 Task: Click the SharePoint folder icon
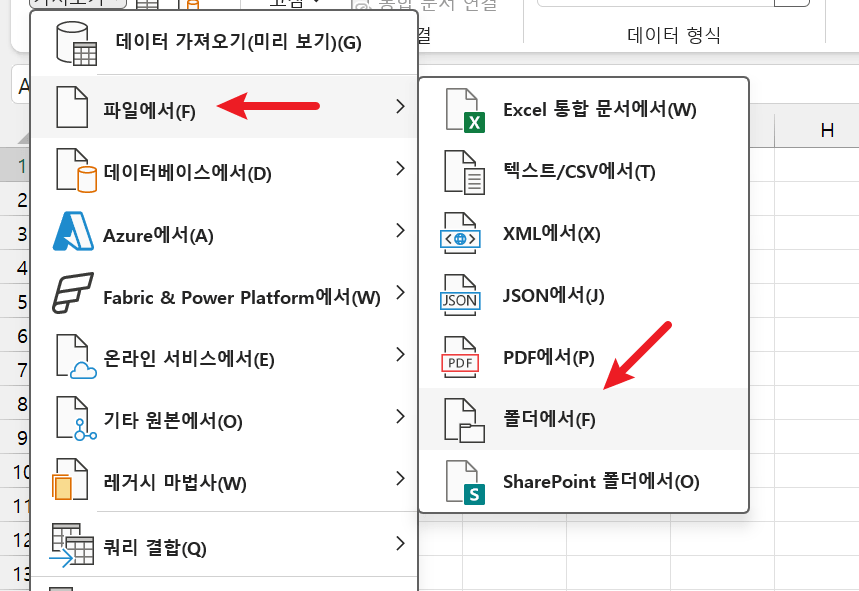pos(465,482)
